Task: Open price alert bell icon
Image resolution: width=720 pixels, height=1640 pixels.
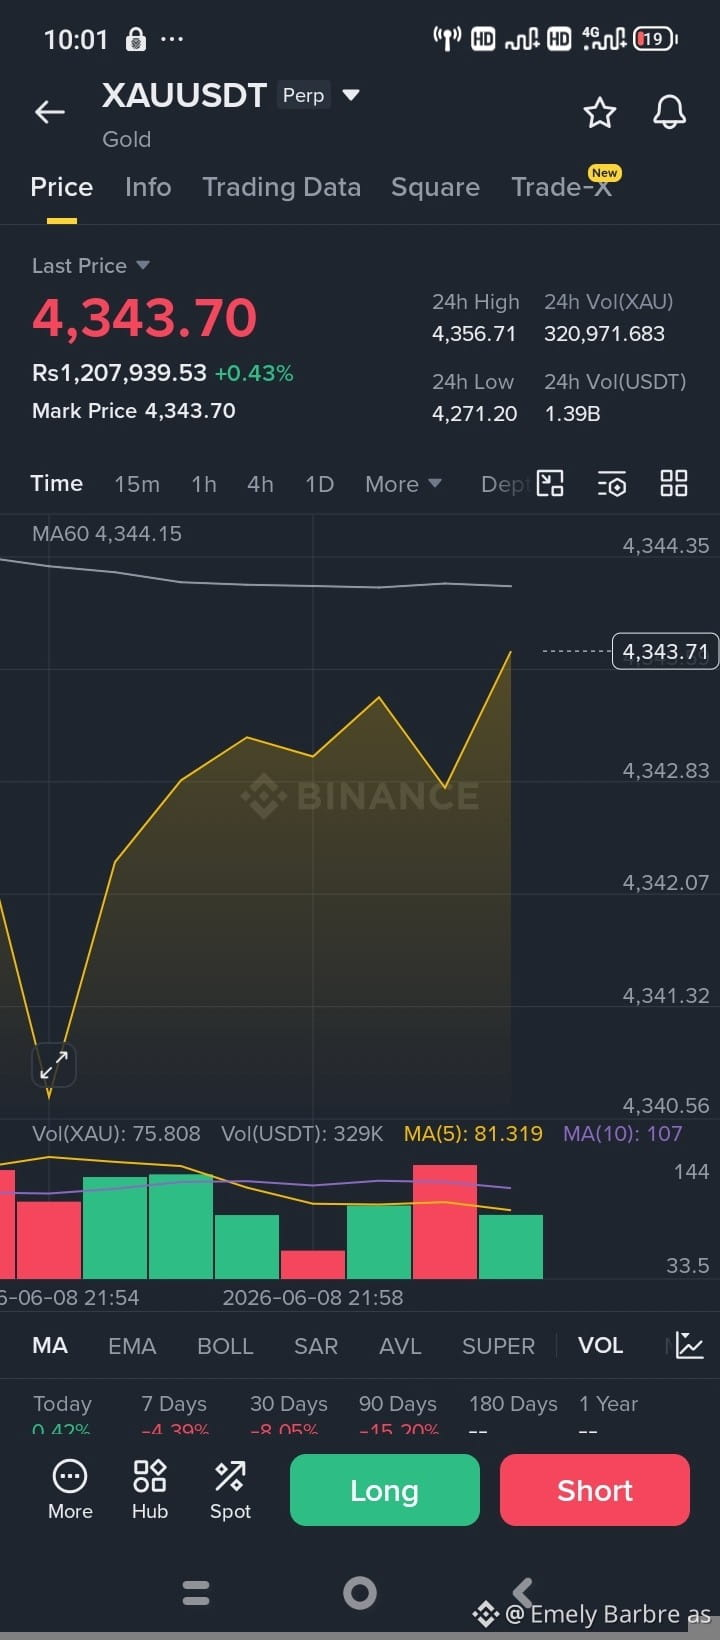Action: point(669,112)
